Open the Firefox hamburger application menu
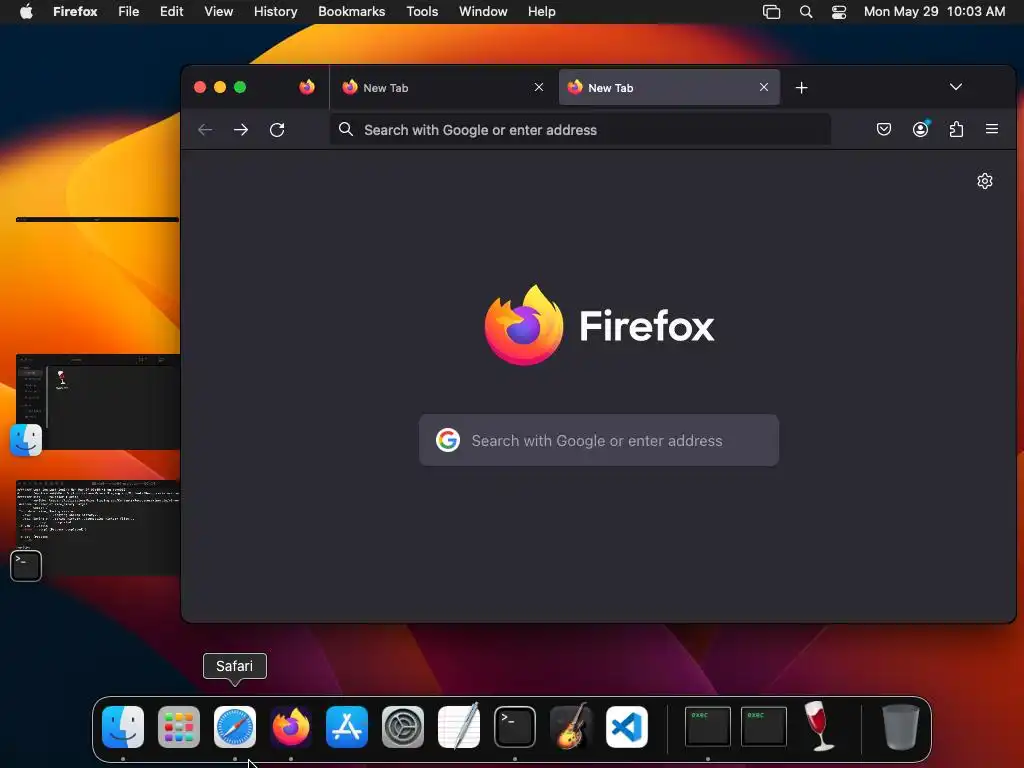Image resolution: width=1024 pixels, height=768 pixels. [x=991, y=129]
